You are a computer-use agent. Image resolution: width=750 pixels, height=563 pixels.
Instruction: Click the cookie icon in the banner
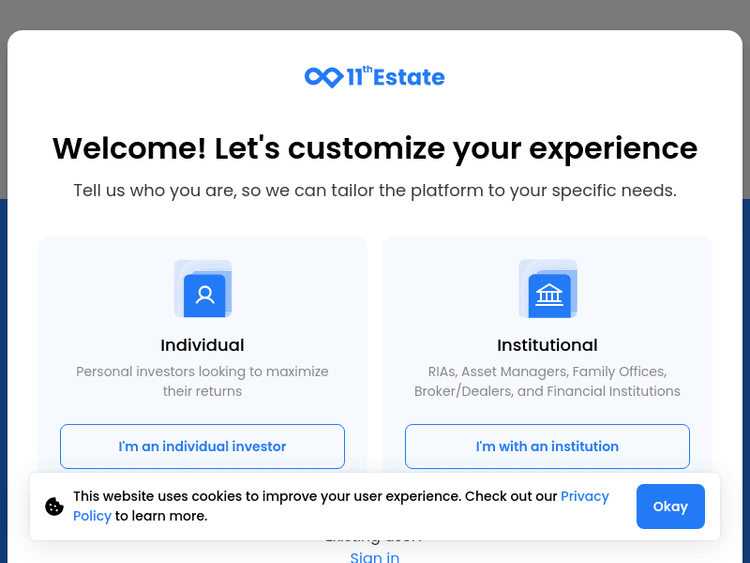coord(55,506)
